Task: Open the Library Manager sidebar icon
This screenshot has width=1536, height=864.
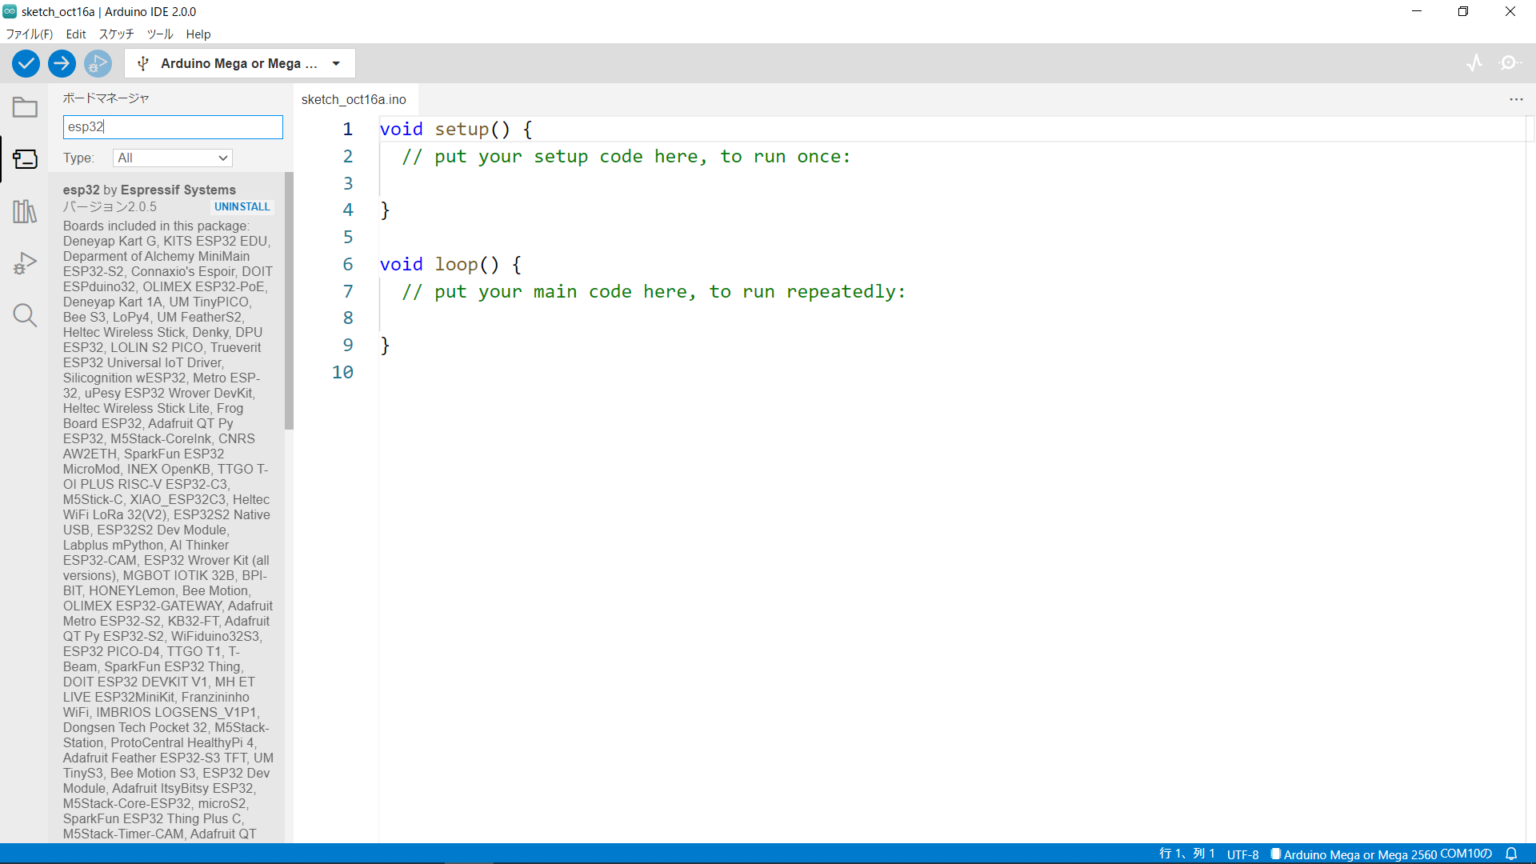Action: pyautogui.click(x=25, y=211)
